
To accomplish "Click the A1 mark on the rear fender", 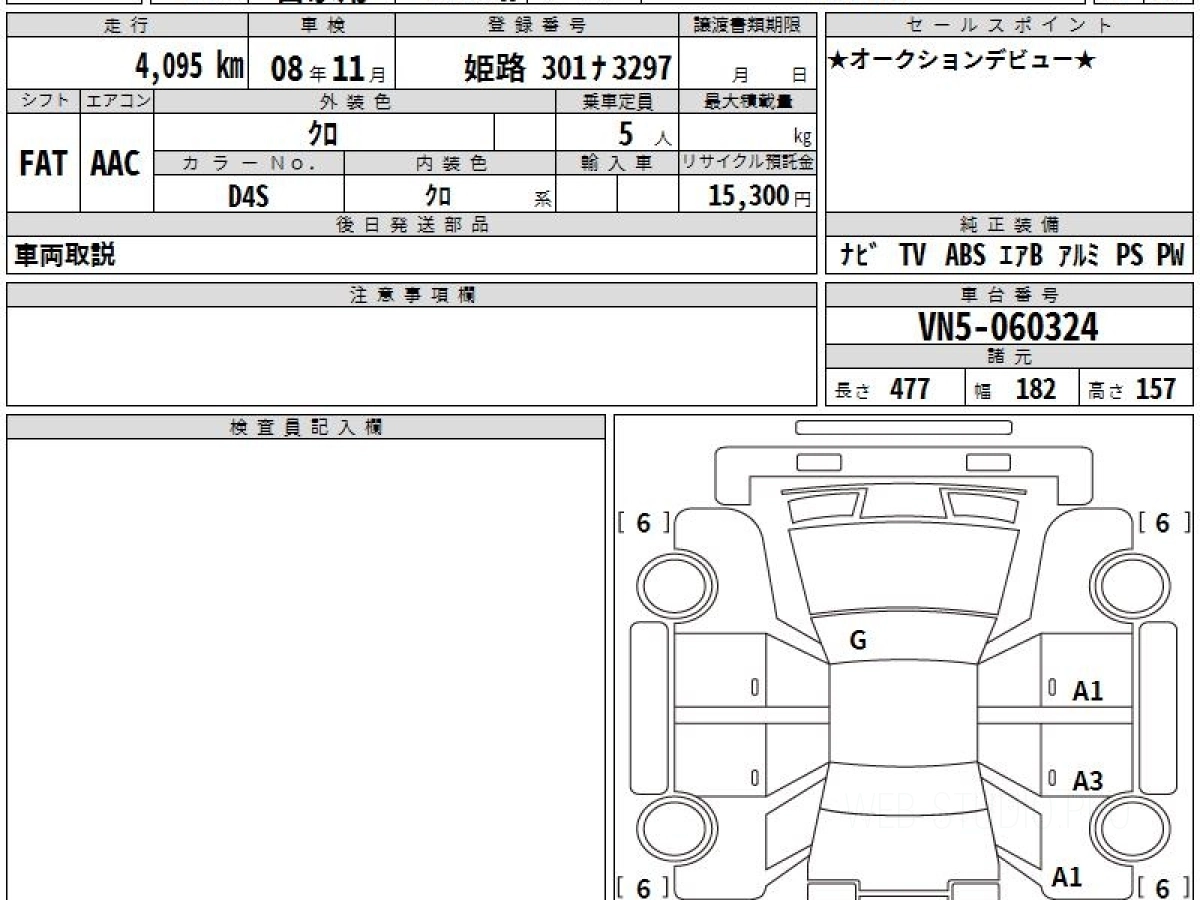I will 1067,877.
